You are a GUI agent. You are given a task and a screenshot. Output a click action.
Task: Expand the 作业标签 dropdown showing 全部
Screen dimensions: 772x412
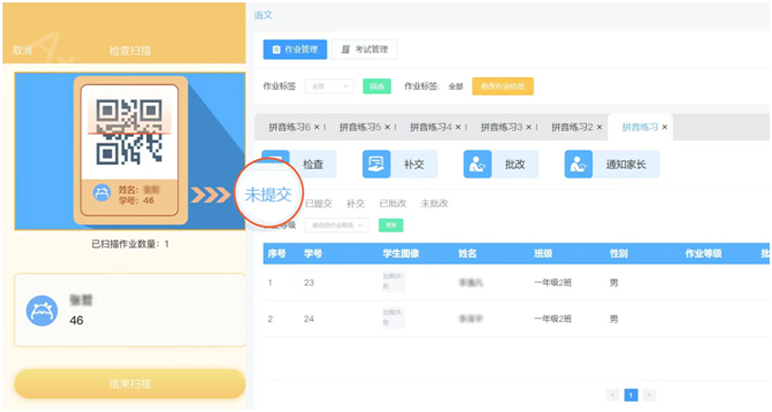pos(329,86)
